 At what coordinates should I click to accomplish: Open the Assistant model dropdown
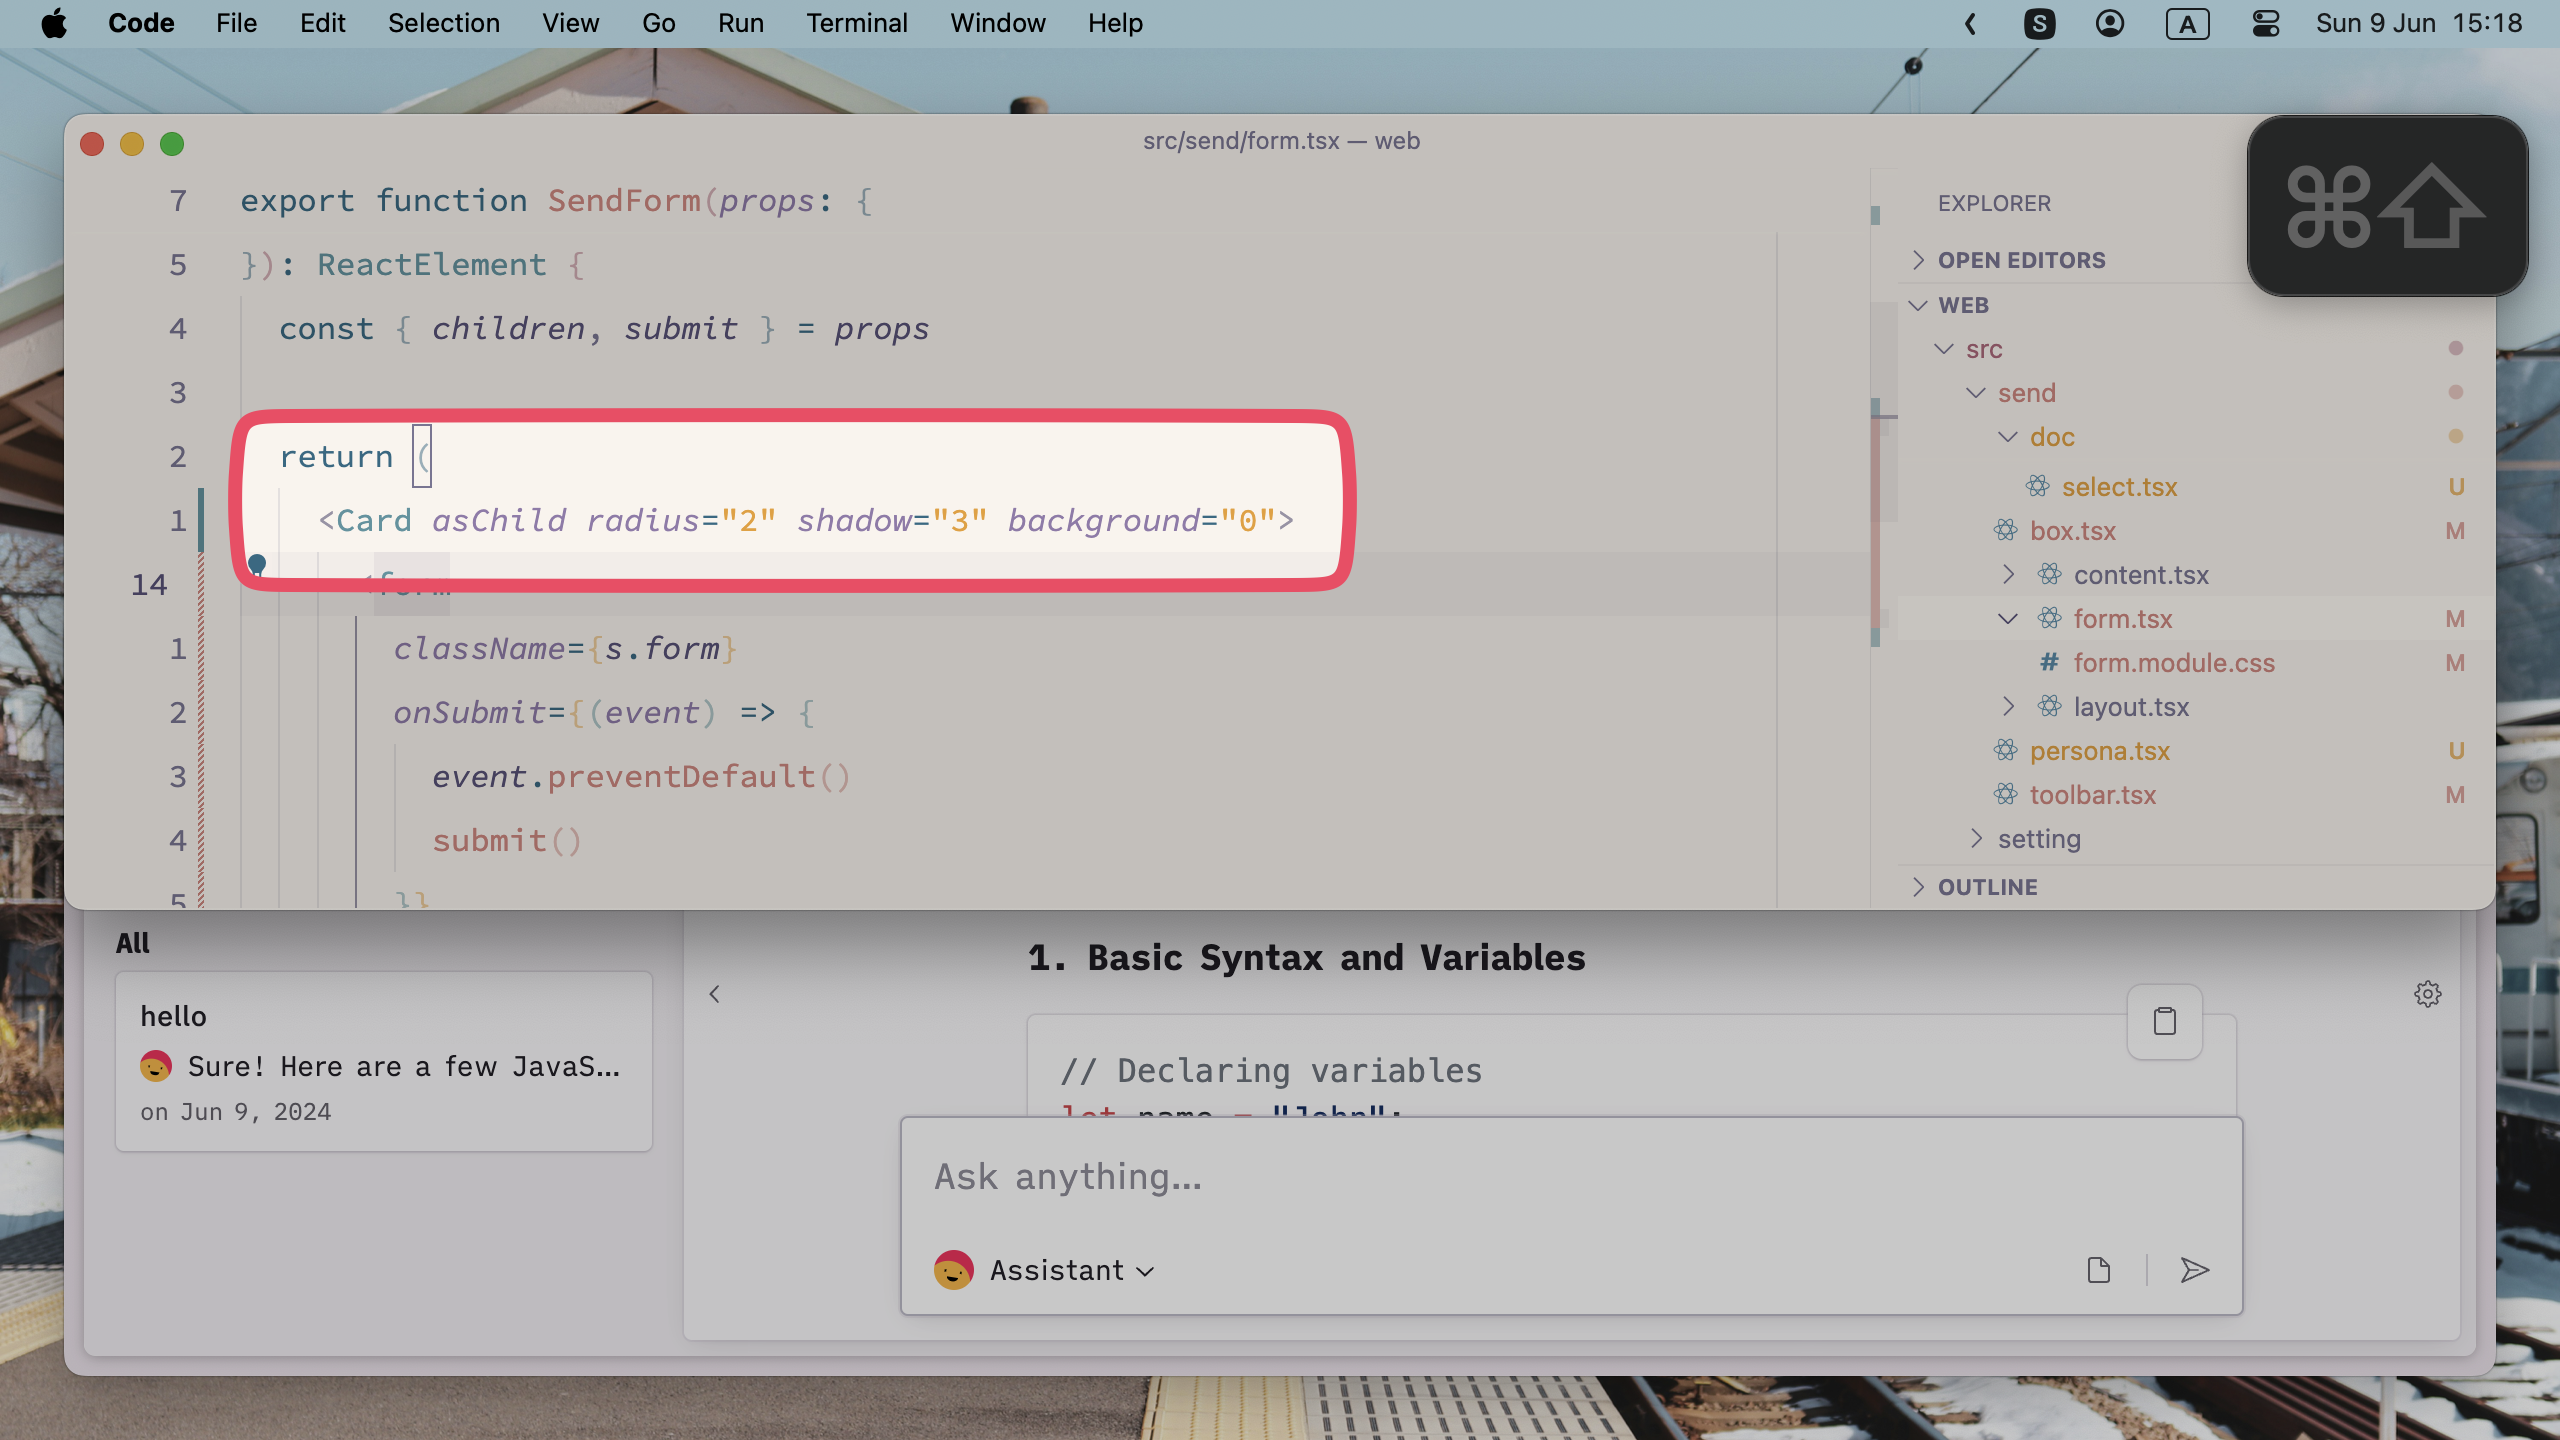click(x=1072, y=1270)
